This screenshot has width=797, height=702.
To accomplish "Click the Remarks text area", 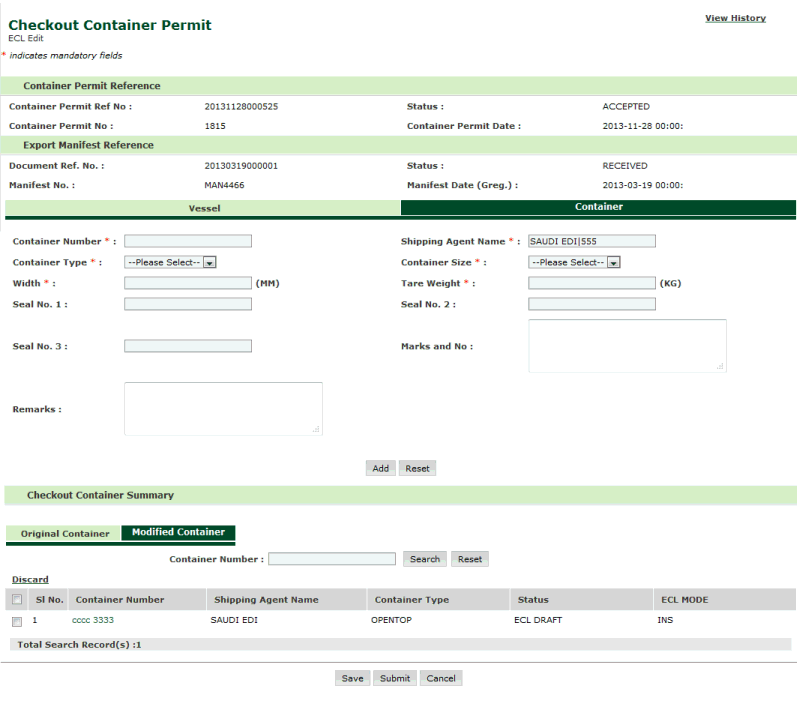I will [223, 408].
